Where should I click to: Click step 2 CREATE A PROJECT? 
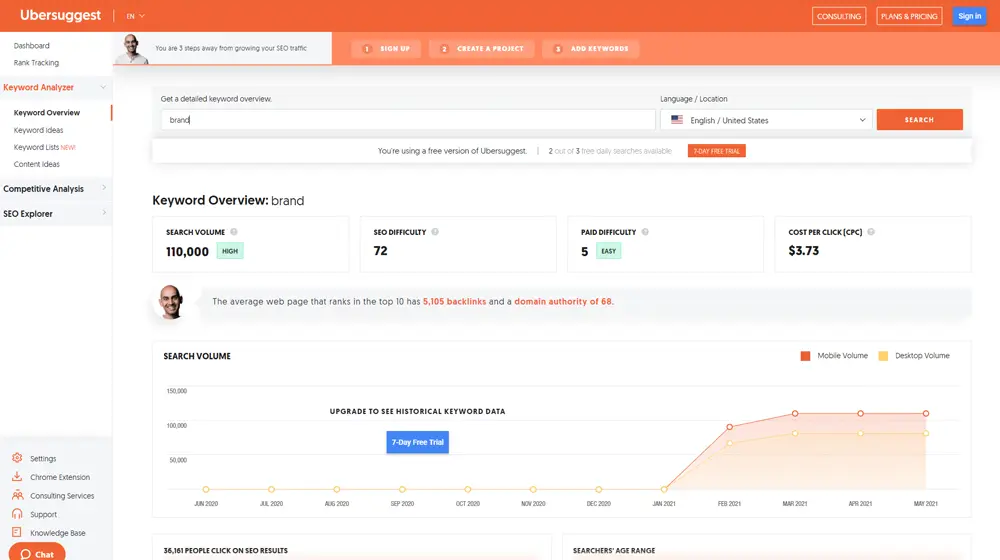(x=482, y=48)
